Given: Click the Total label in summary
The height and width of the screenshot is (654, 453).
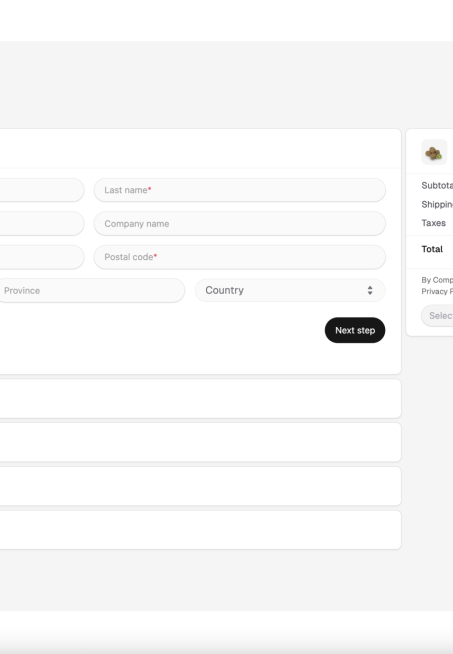Looking at the screenshot, I should (x=432, y=249).
